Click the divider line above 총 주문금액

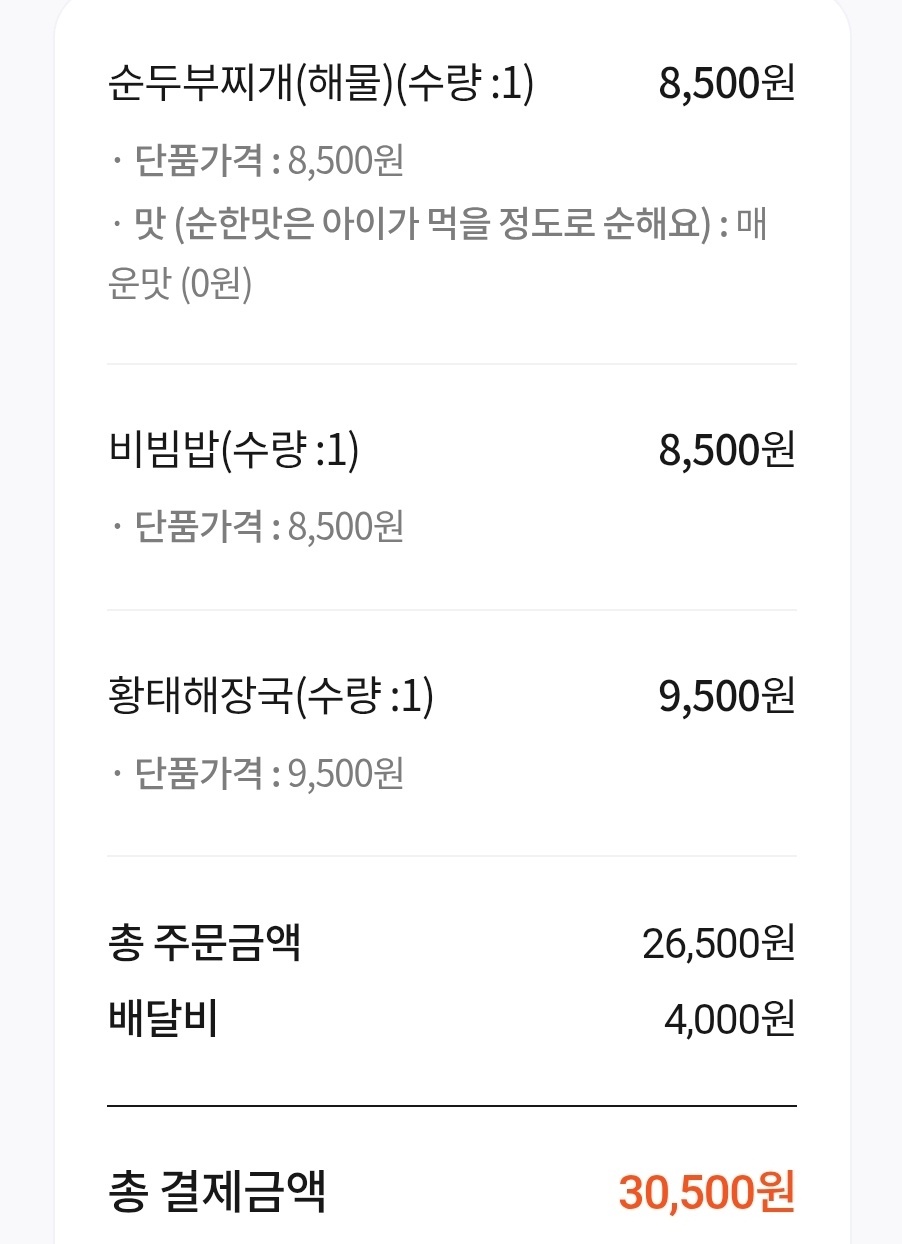(x=451, y=856)
